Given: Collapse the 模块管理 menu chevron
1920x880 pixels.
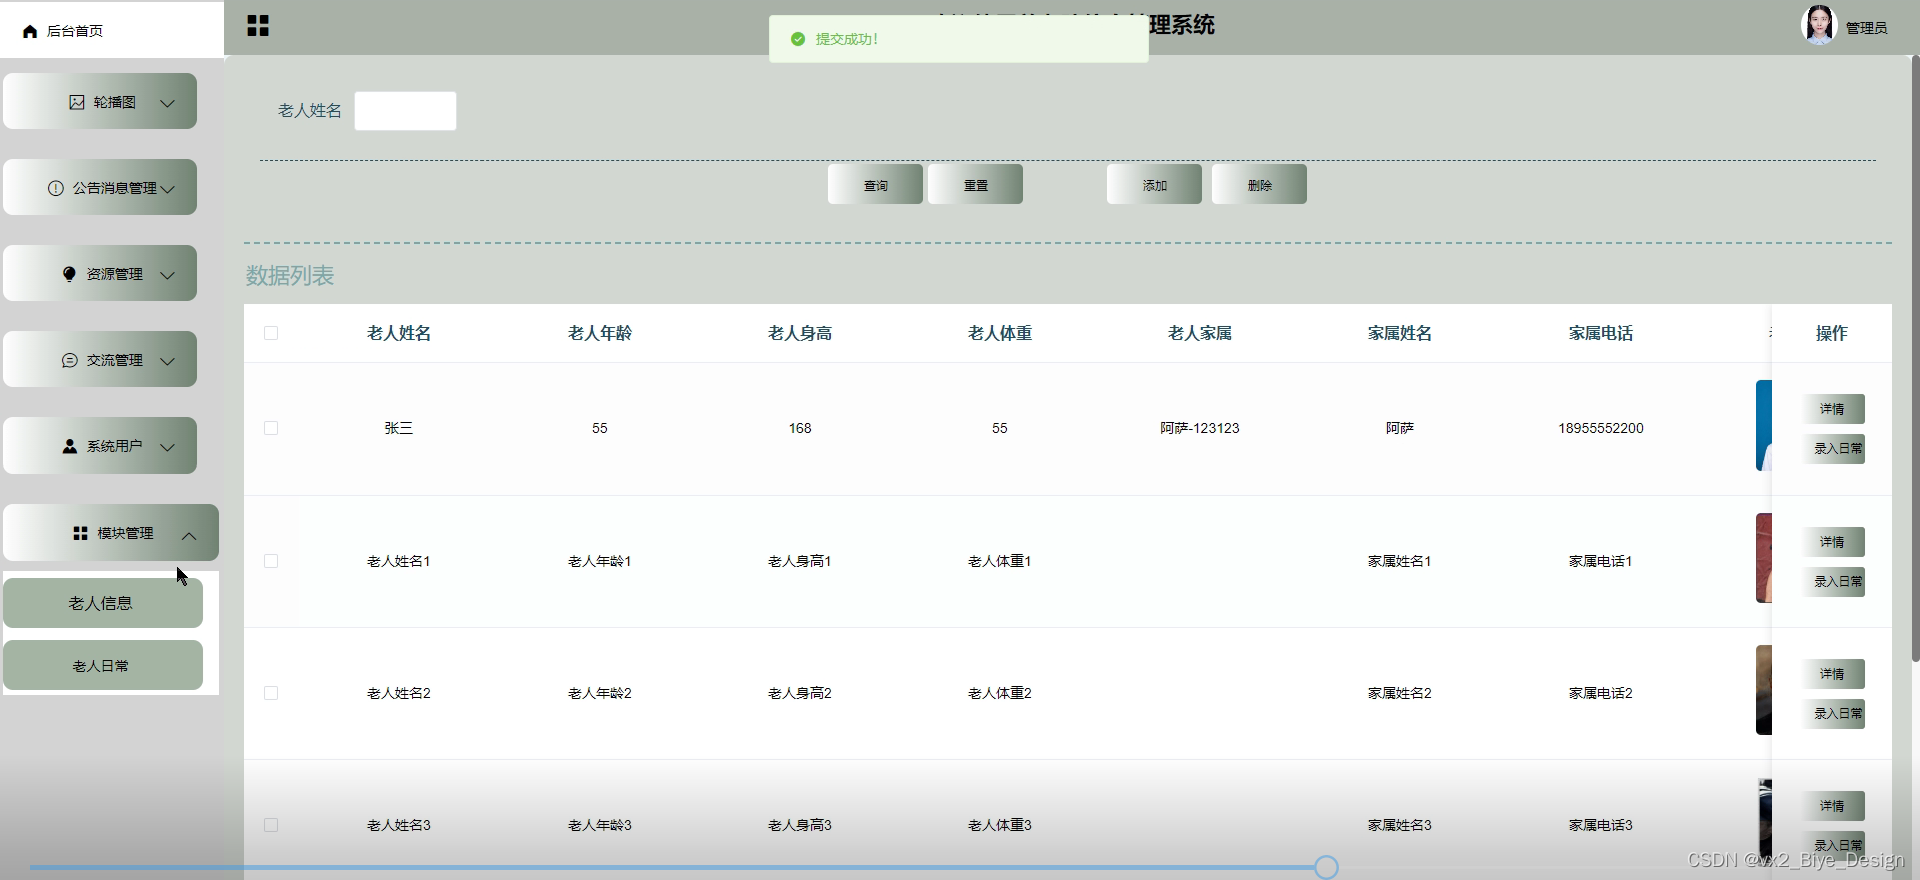Looking at the screenshot, I should (x=189, y=535).
